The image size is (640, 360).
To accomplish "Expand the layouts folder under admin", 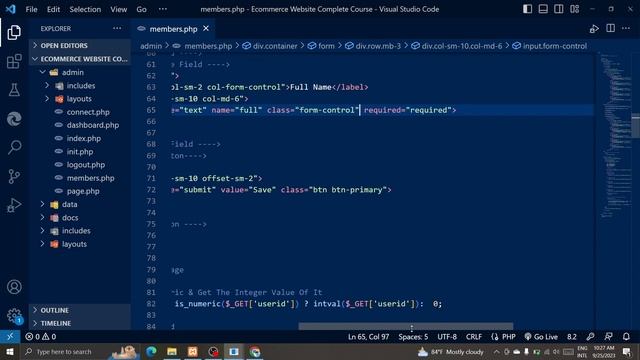I will pos(47,98).
